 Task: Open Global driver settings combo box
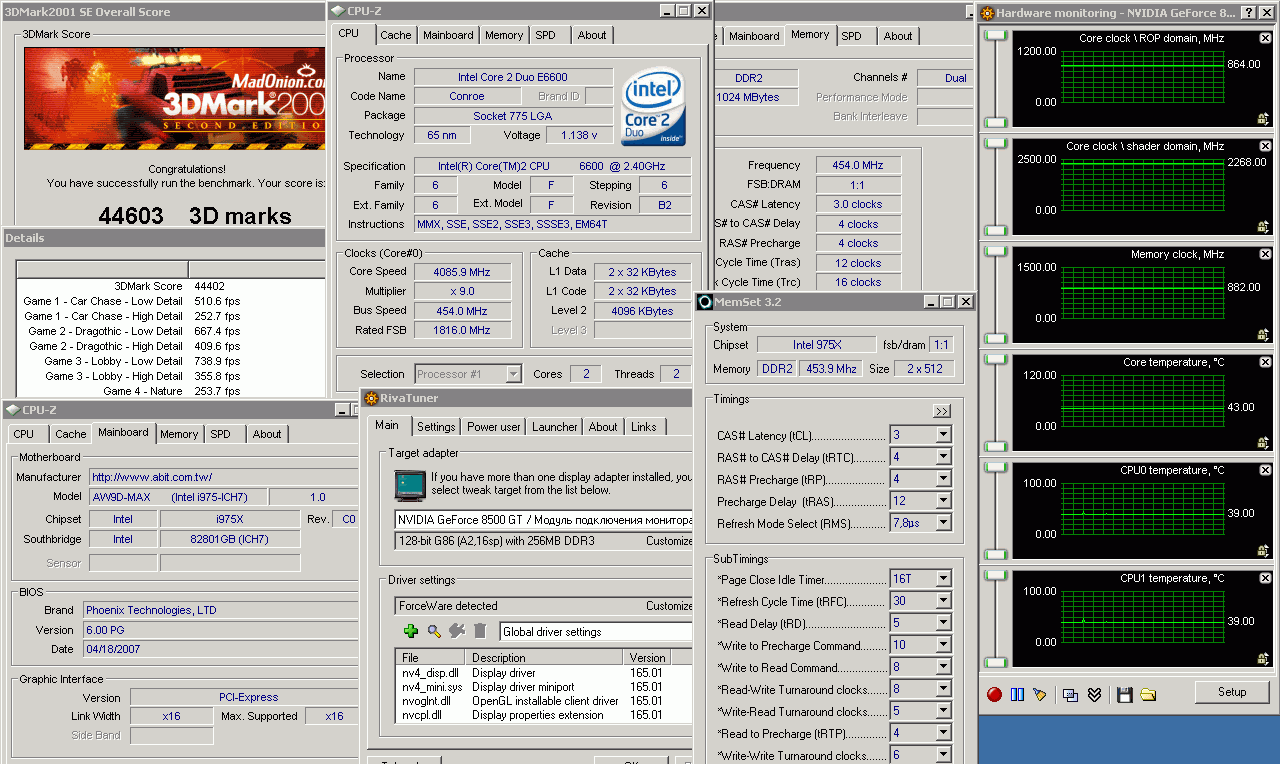pos(595,632)
